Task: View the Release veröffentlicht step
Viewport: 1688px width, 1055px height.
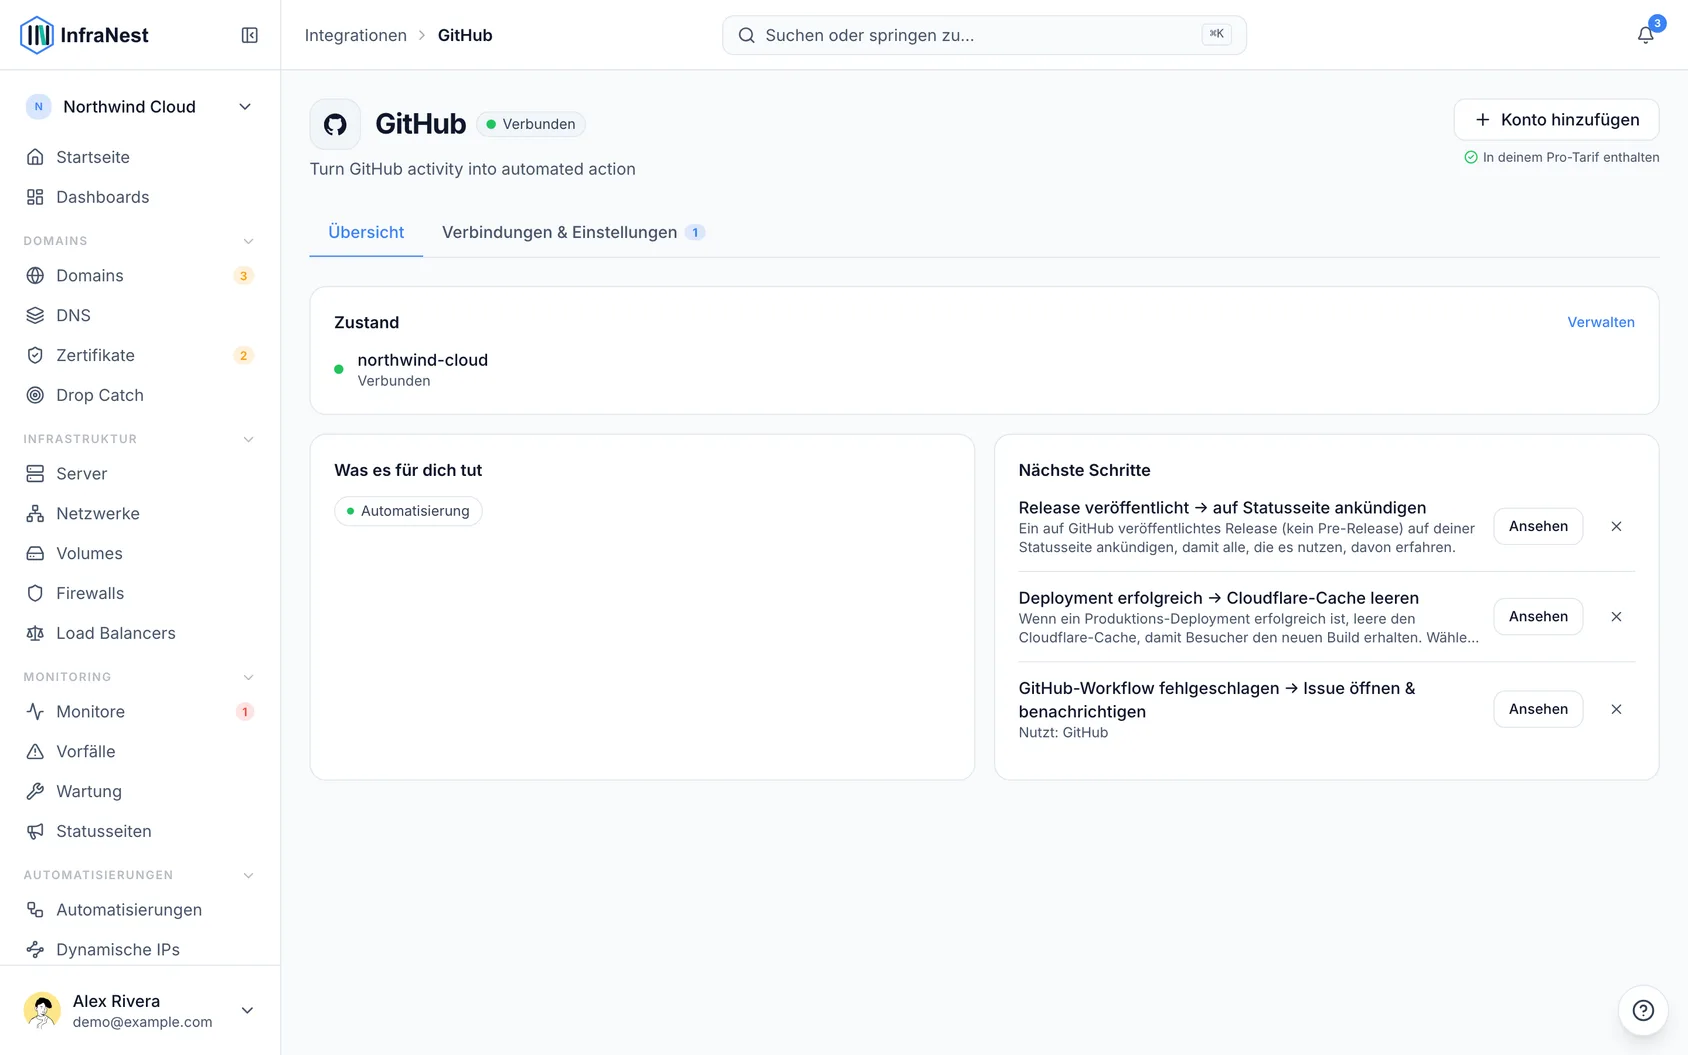Action: pos(1538,526)
